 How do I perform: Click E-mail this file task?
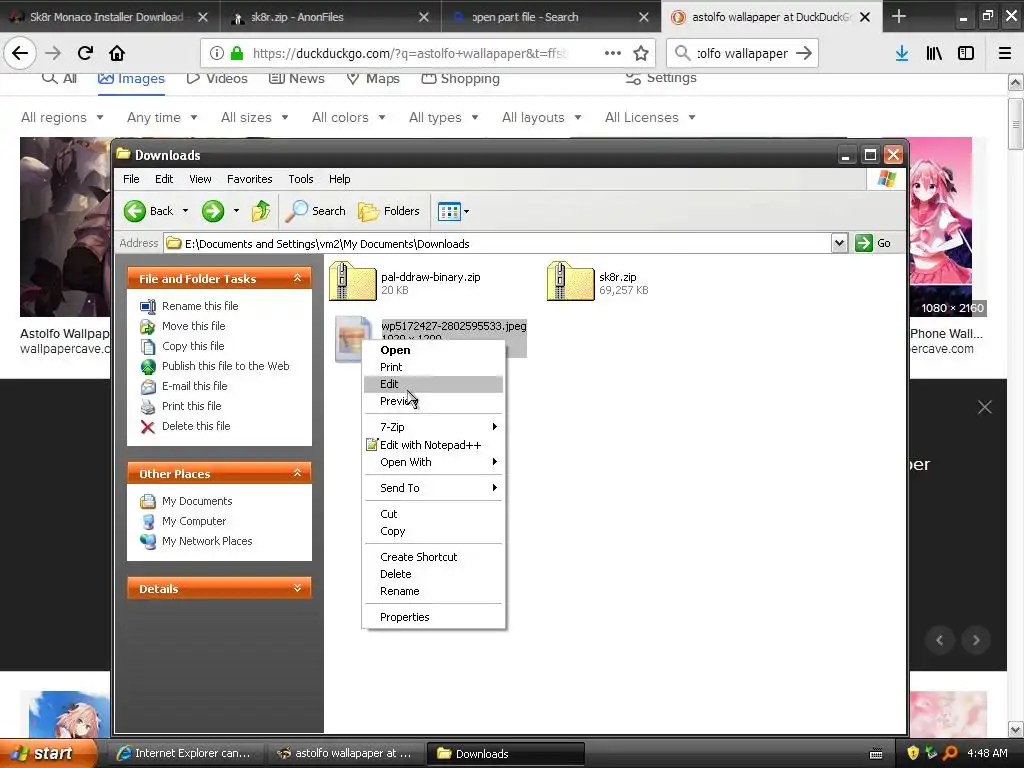195,386
